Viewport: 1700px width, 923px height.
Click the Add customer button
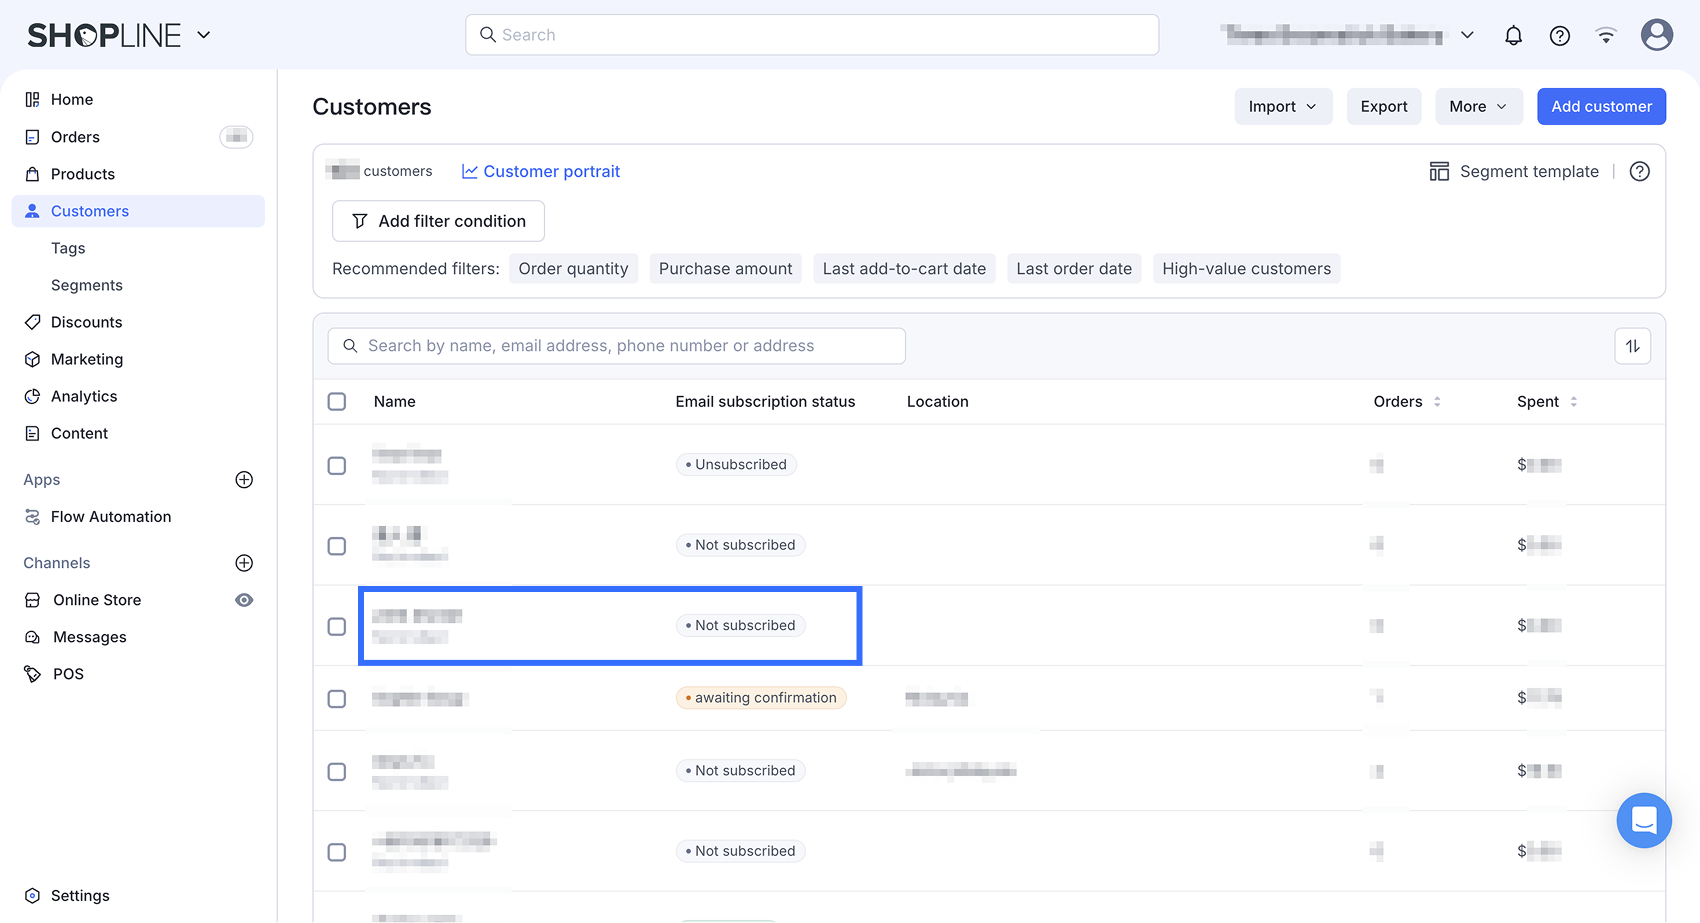pyautogui.click(x=1601, y=106)
